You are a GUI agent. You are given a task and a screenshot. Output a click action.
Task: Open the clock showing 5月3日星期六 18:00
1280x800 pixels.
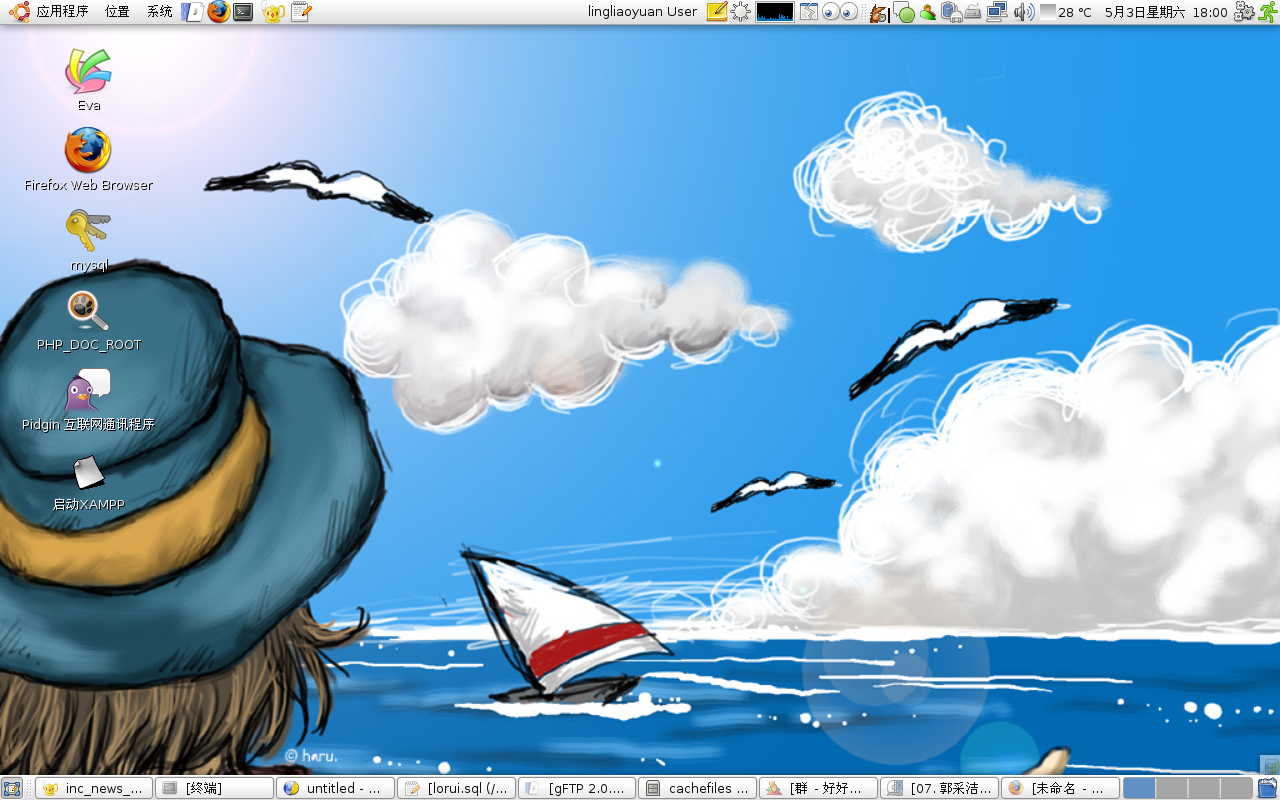tap(1165, 12)
